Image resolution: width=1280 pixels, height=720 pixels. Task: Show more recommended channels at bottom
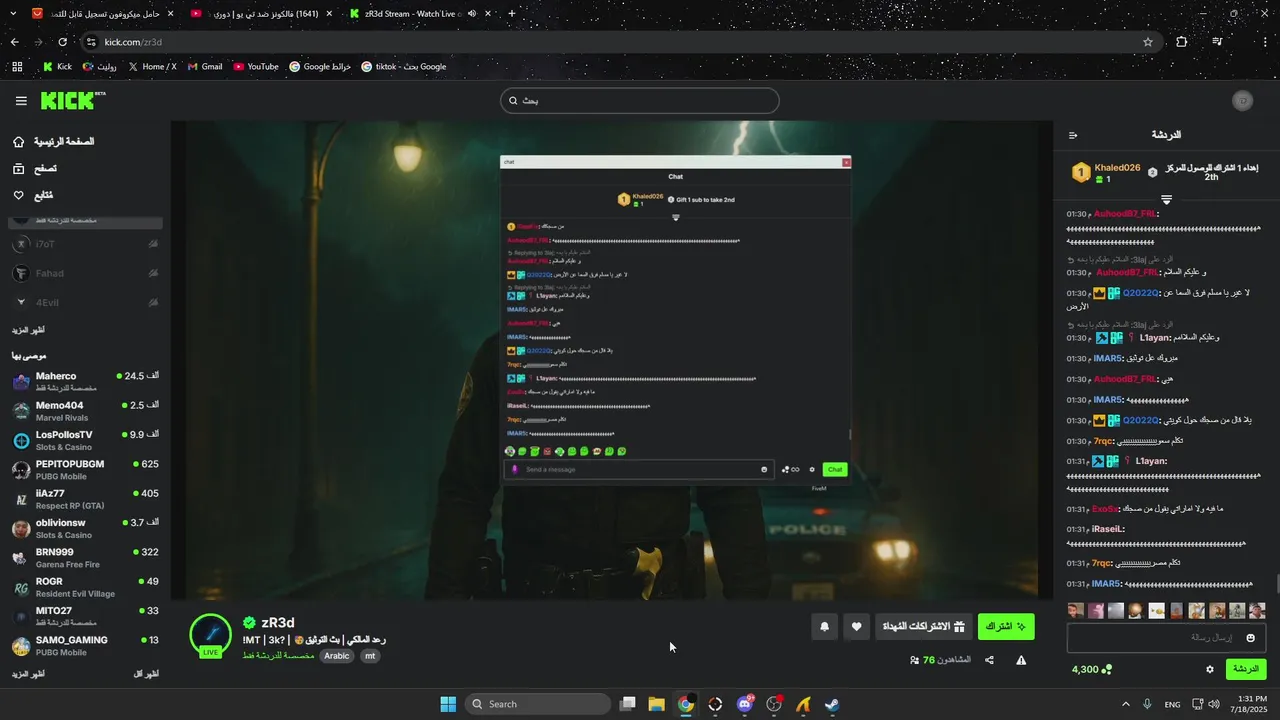(x=28, y=674)
